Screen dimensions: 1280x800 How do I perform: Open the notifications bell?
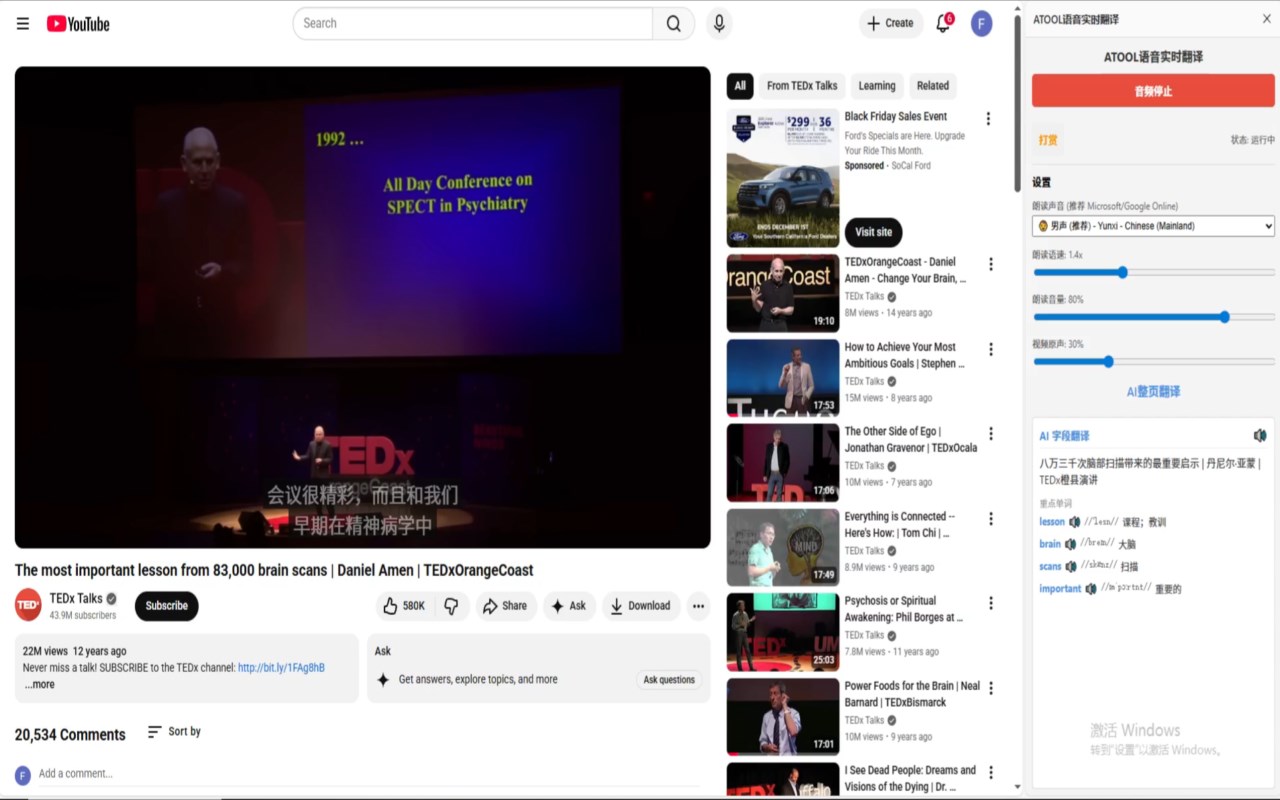(x=943, y=24)
